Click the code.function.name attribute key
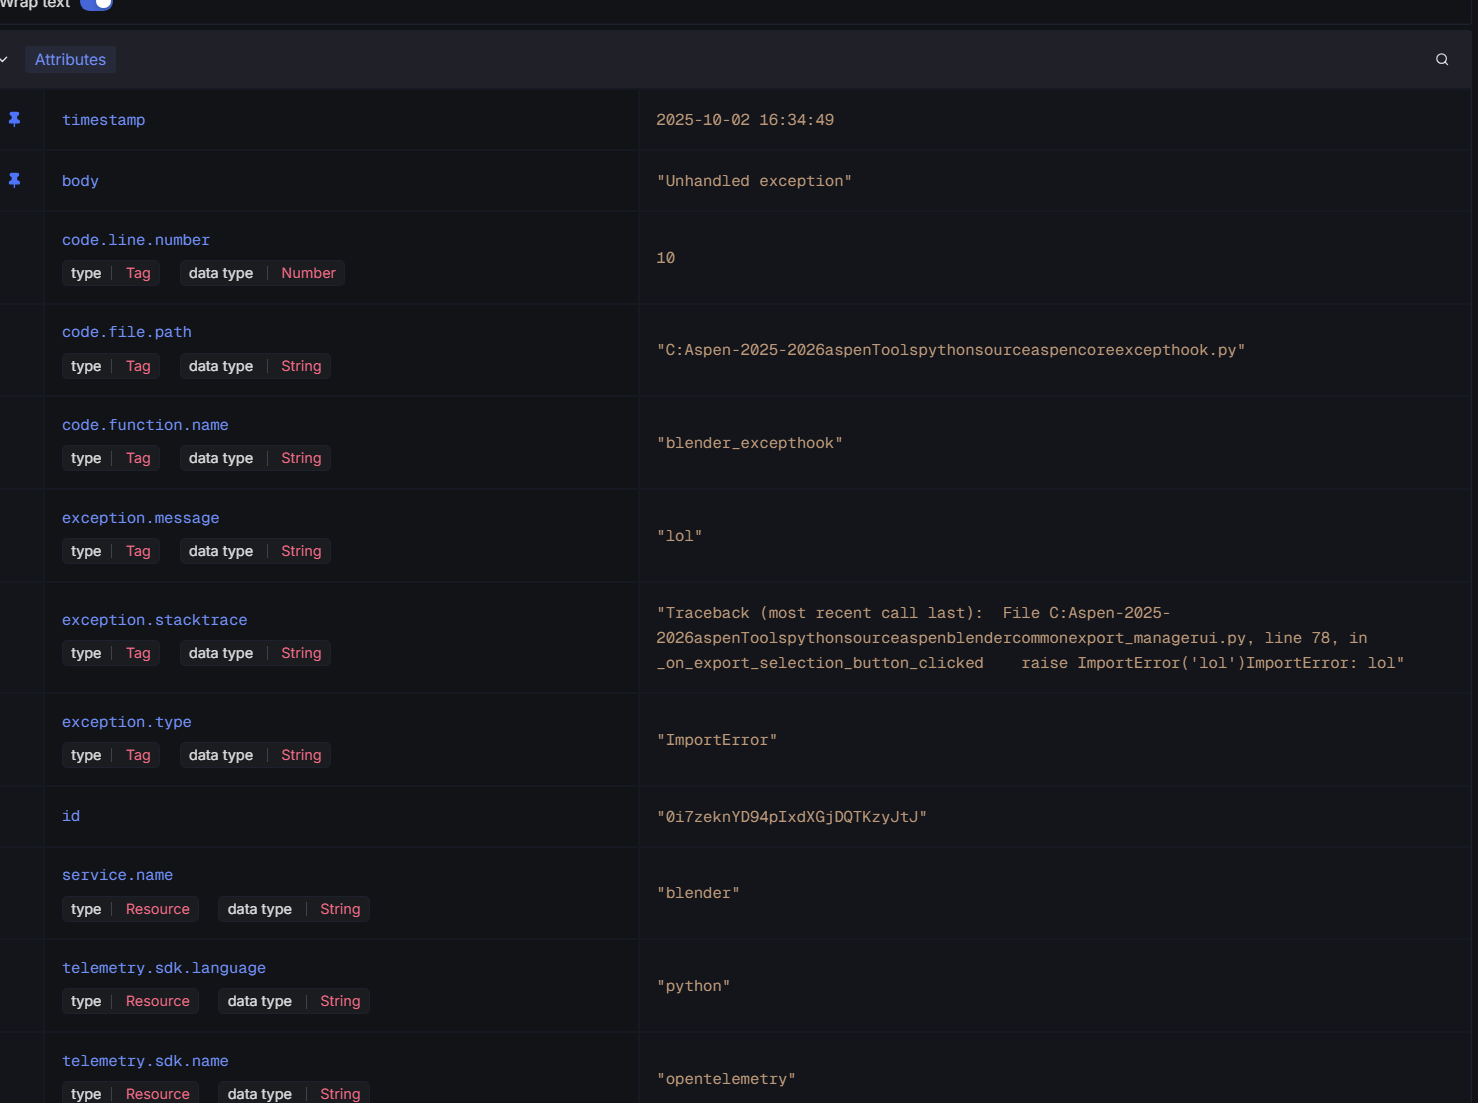The image size is (1478, 1103). pyautogui.click(x=145, y=425)
